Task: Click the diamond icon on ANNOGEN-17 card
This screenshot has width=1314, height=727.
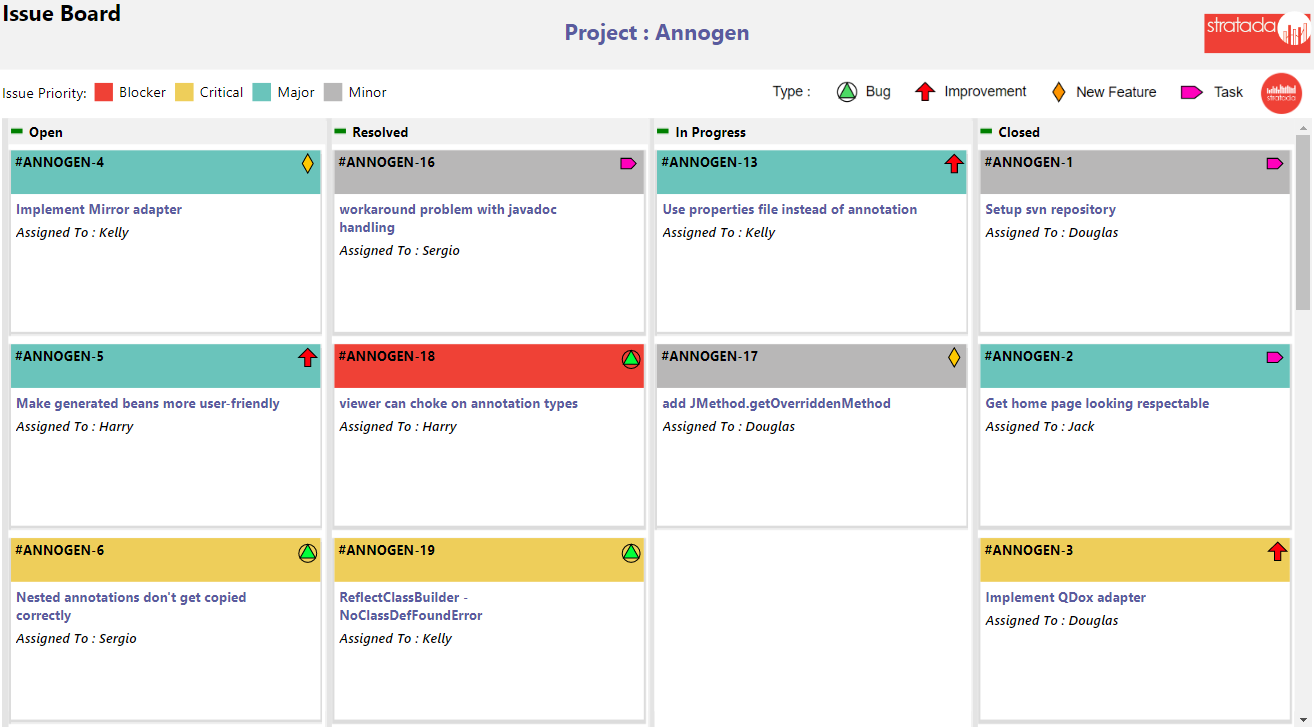Action: [x=954, y=357]
